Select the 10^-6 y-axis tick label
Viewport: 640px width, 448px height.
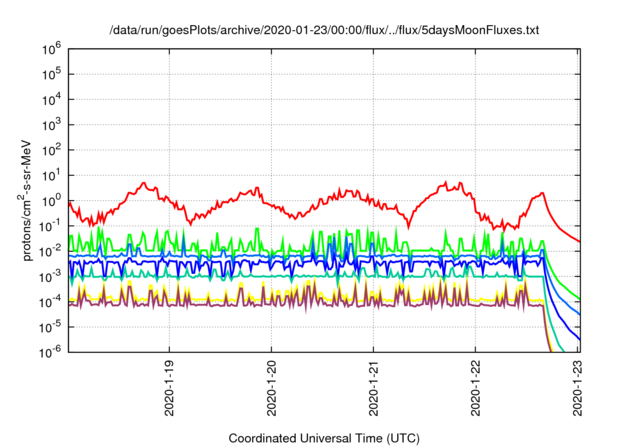click(51, 353)
